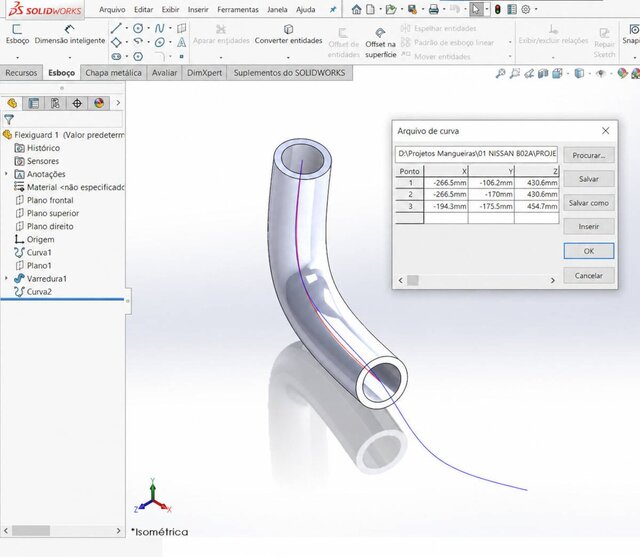The height and width of the screenshot is (557, 640).
Task: Open the Inserir menu
Action: [198, 9]
